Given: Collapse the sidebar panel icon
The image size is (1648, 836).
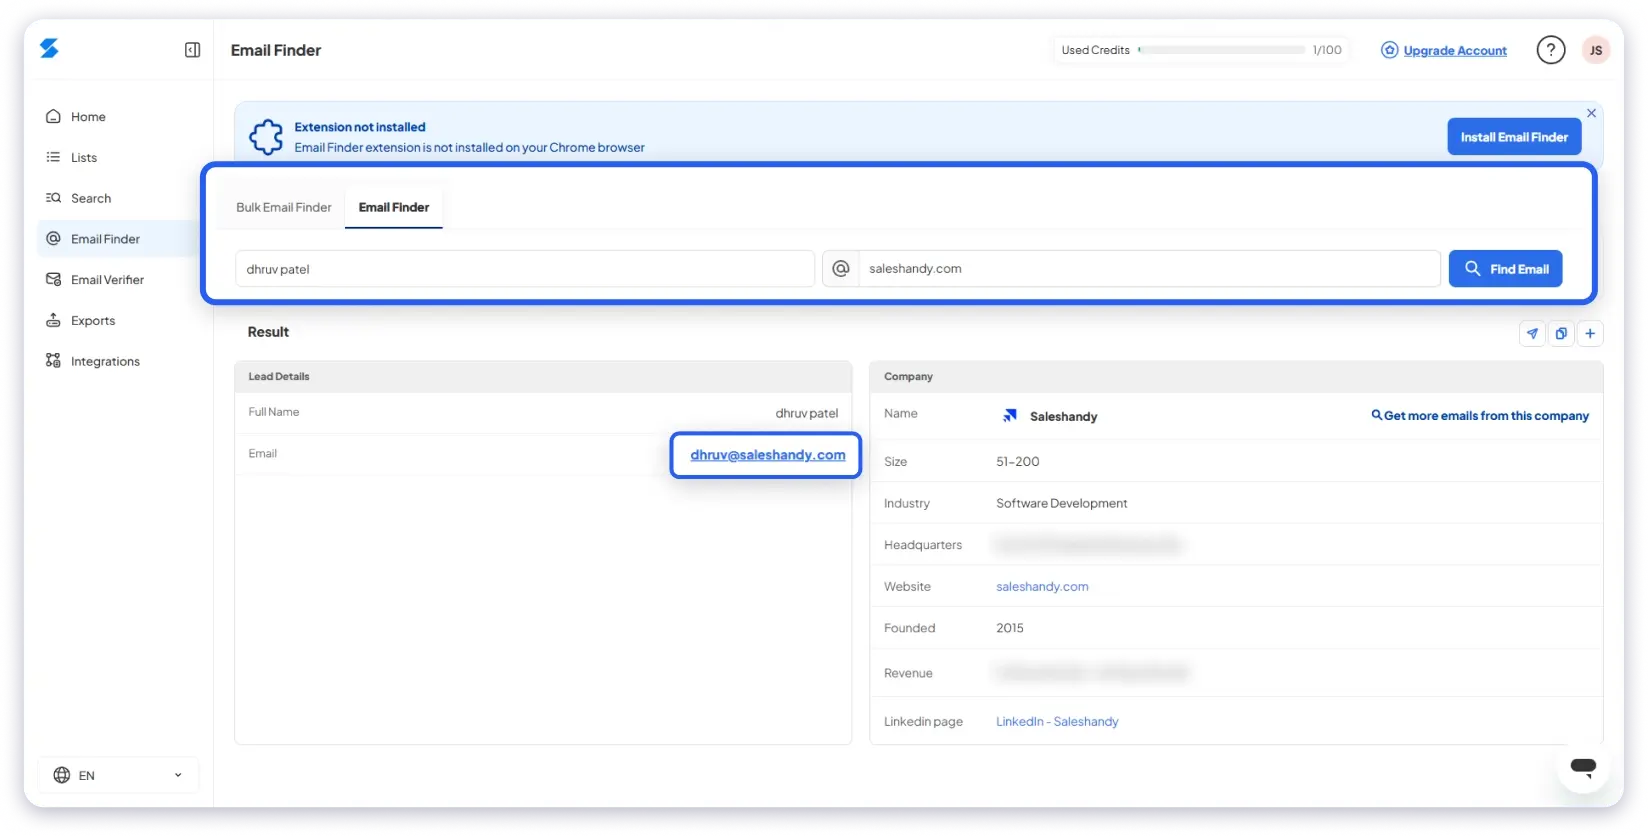Looking at the screenshot, I should tap(193, 50).
